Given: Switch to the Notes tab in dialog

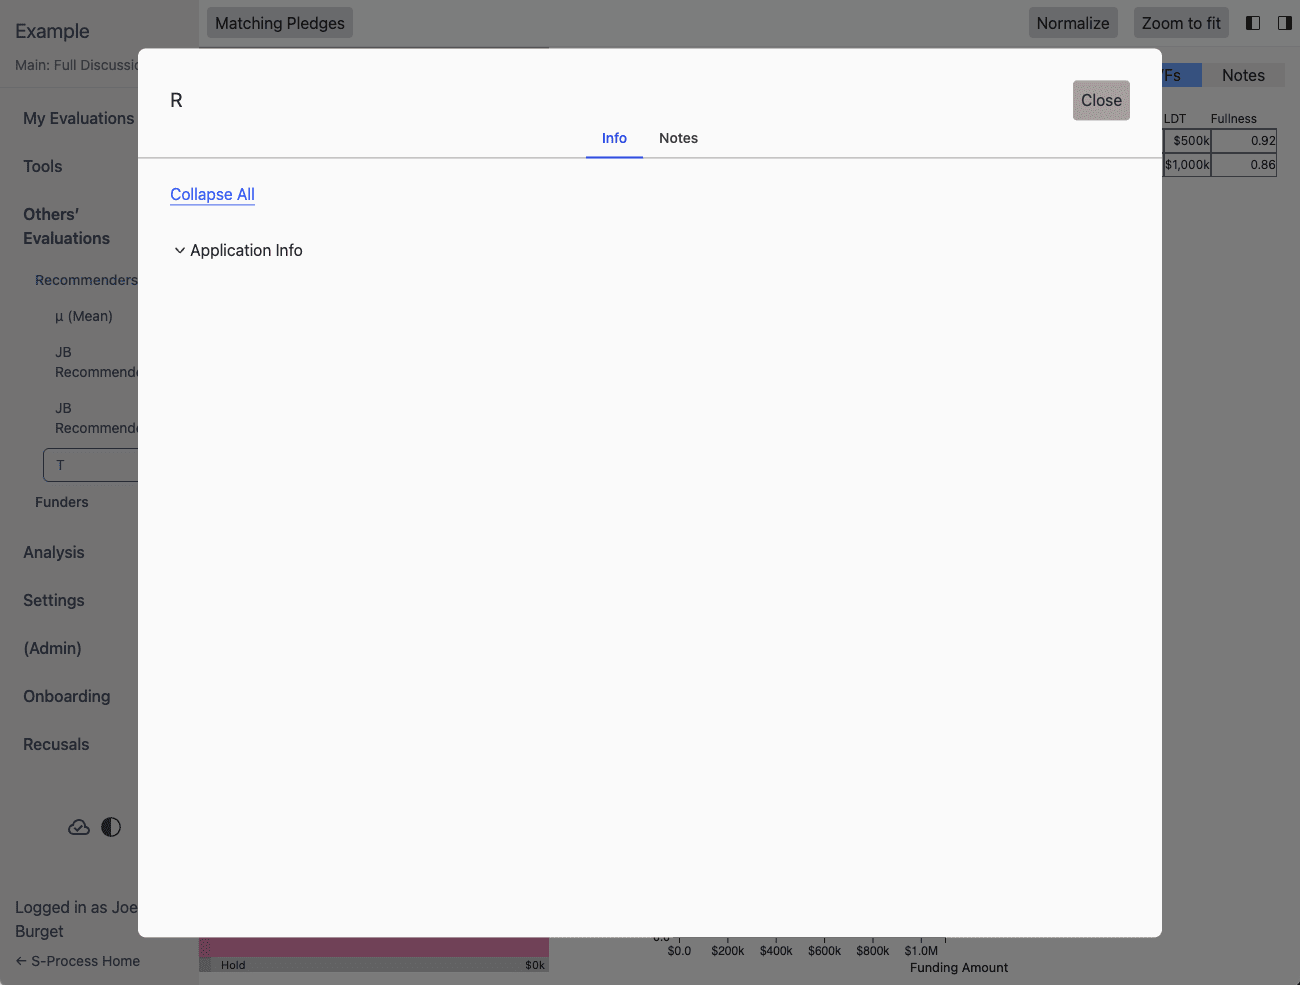Looking at the screenshot, I should pyautogui.click(x=678, y=138).
